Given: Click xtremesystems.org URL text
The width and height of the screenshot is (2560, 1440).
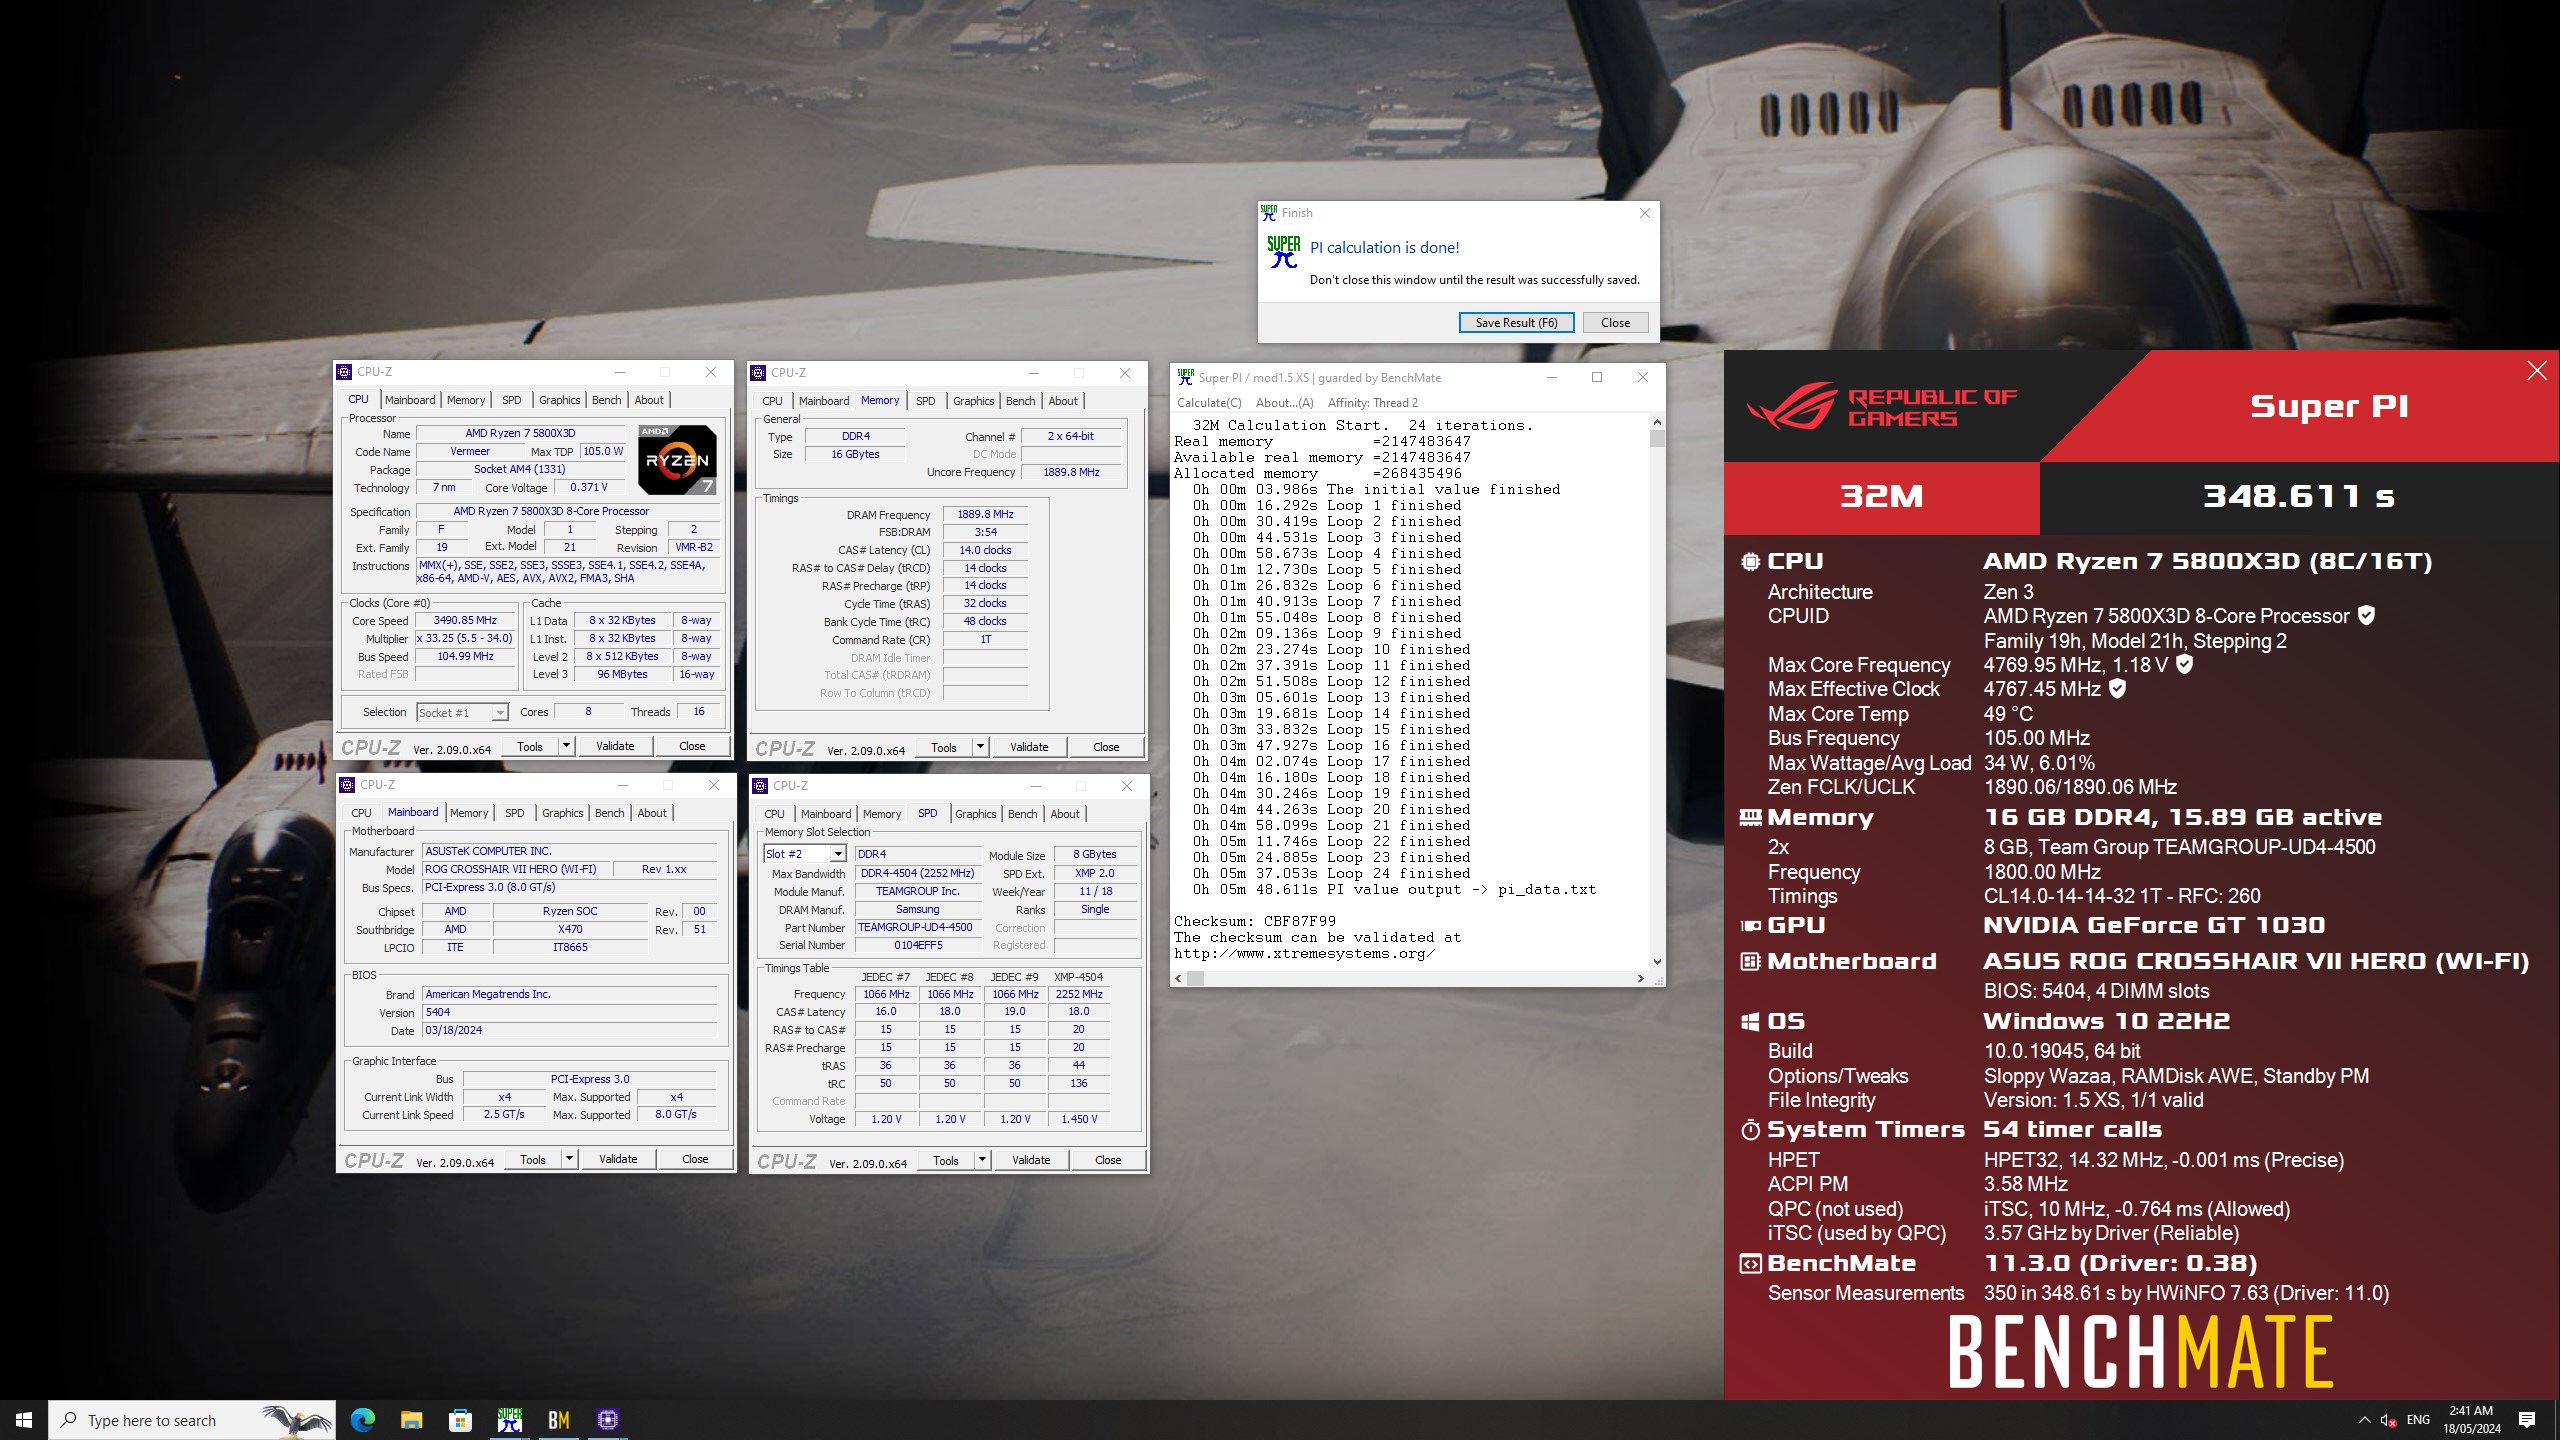Looking at the screenshot, I should (x=1304, y=953).
